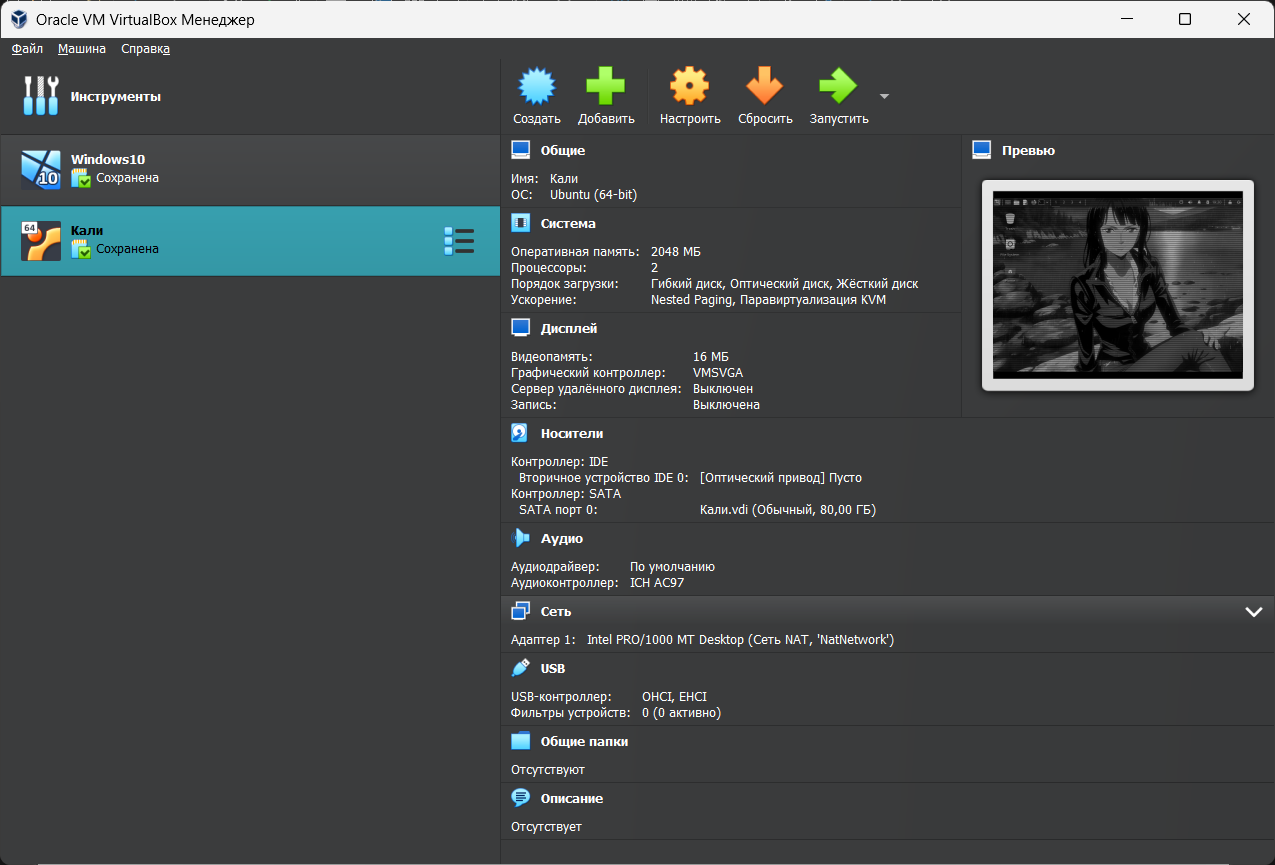Open the Дисплей section header link
Screen dimensions: 1275x865
click(x=569, y=328)
